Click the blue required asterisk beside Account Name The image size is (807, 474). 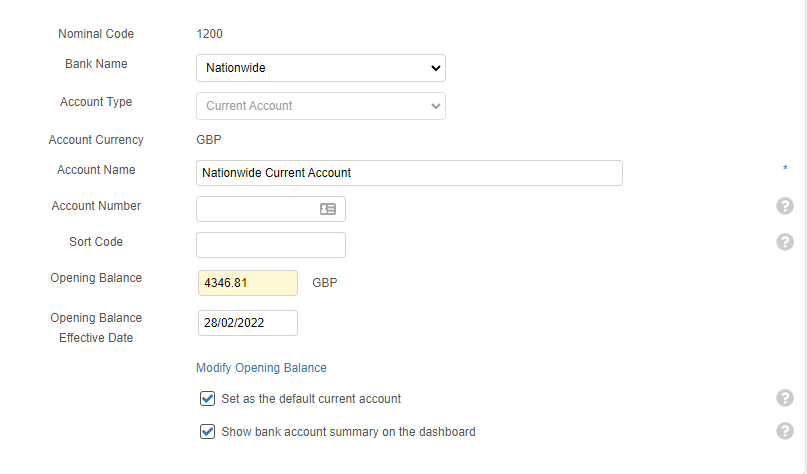tap(785, 170)
